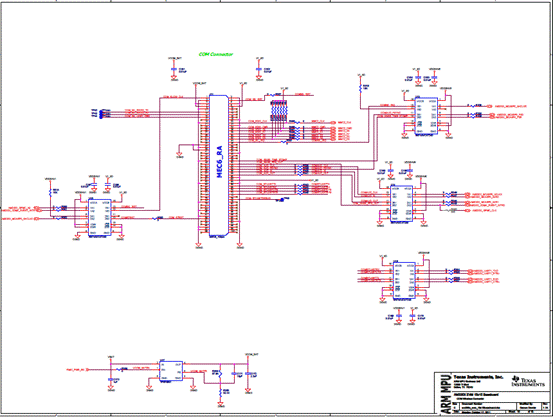Viewport: 553px width, 417px height.
Task: Select the blue resistor array above the connector's signal lines
Action: 279,110
